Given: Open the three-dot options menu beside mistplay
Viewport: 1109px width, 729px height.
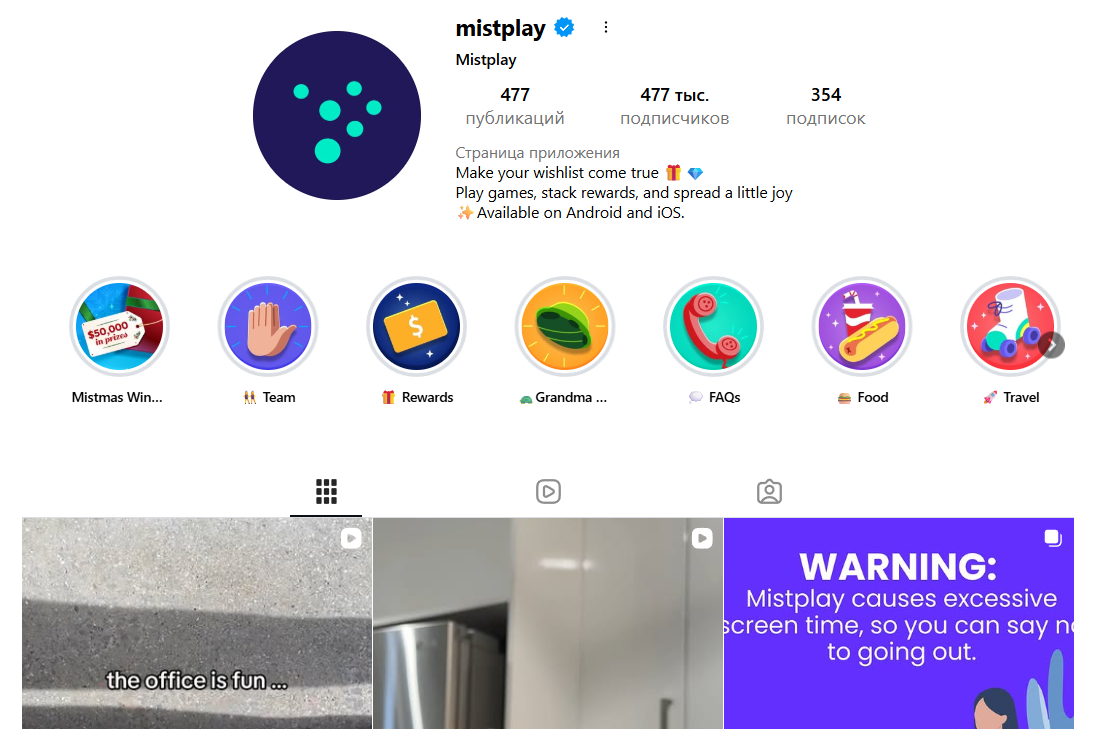Looking at the screenshot, I should point(605,28).
